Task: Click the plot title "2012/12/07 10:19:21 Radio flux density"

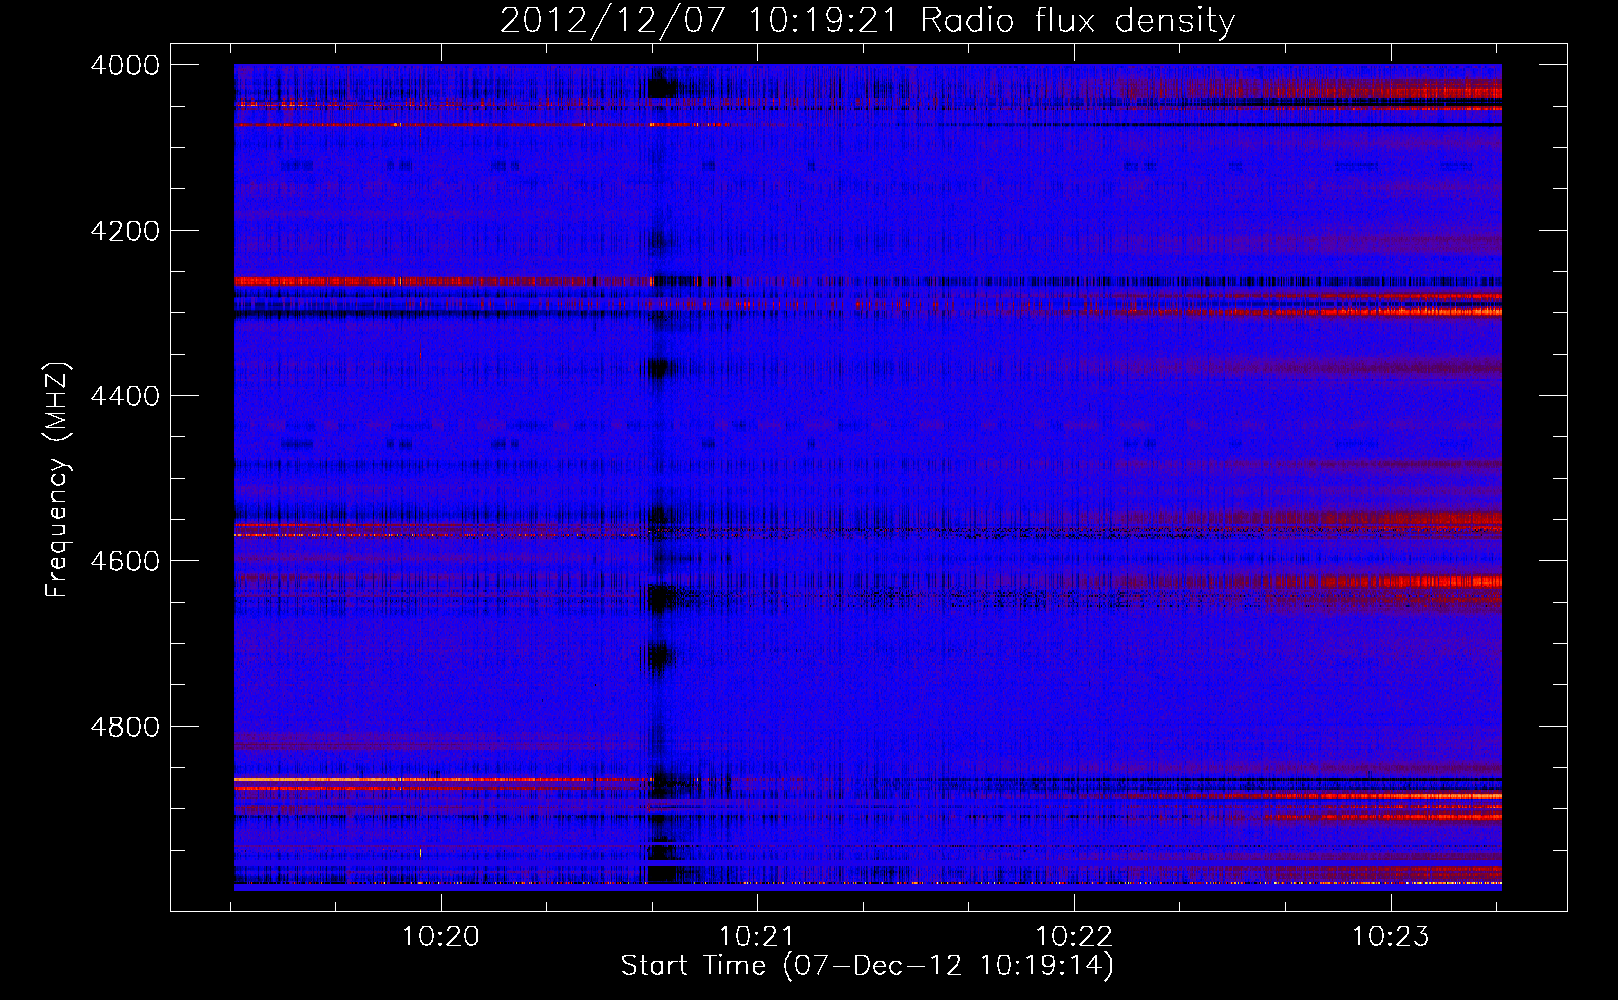Action: click(x=867, y=20)
